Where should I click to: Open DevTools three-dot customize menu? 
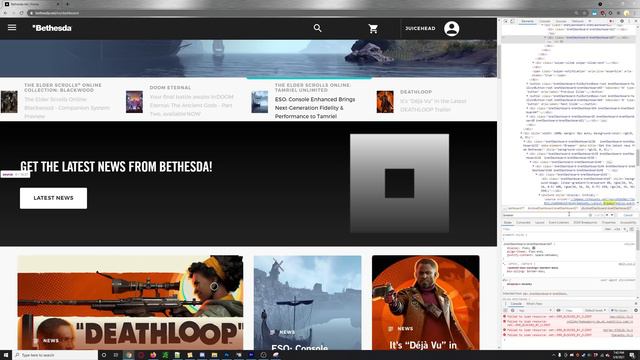[629, 21]
